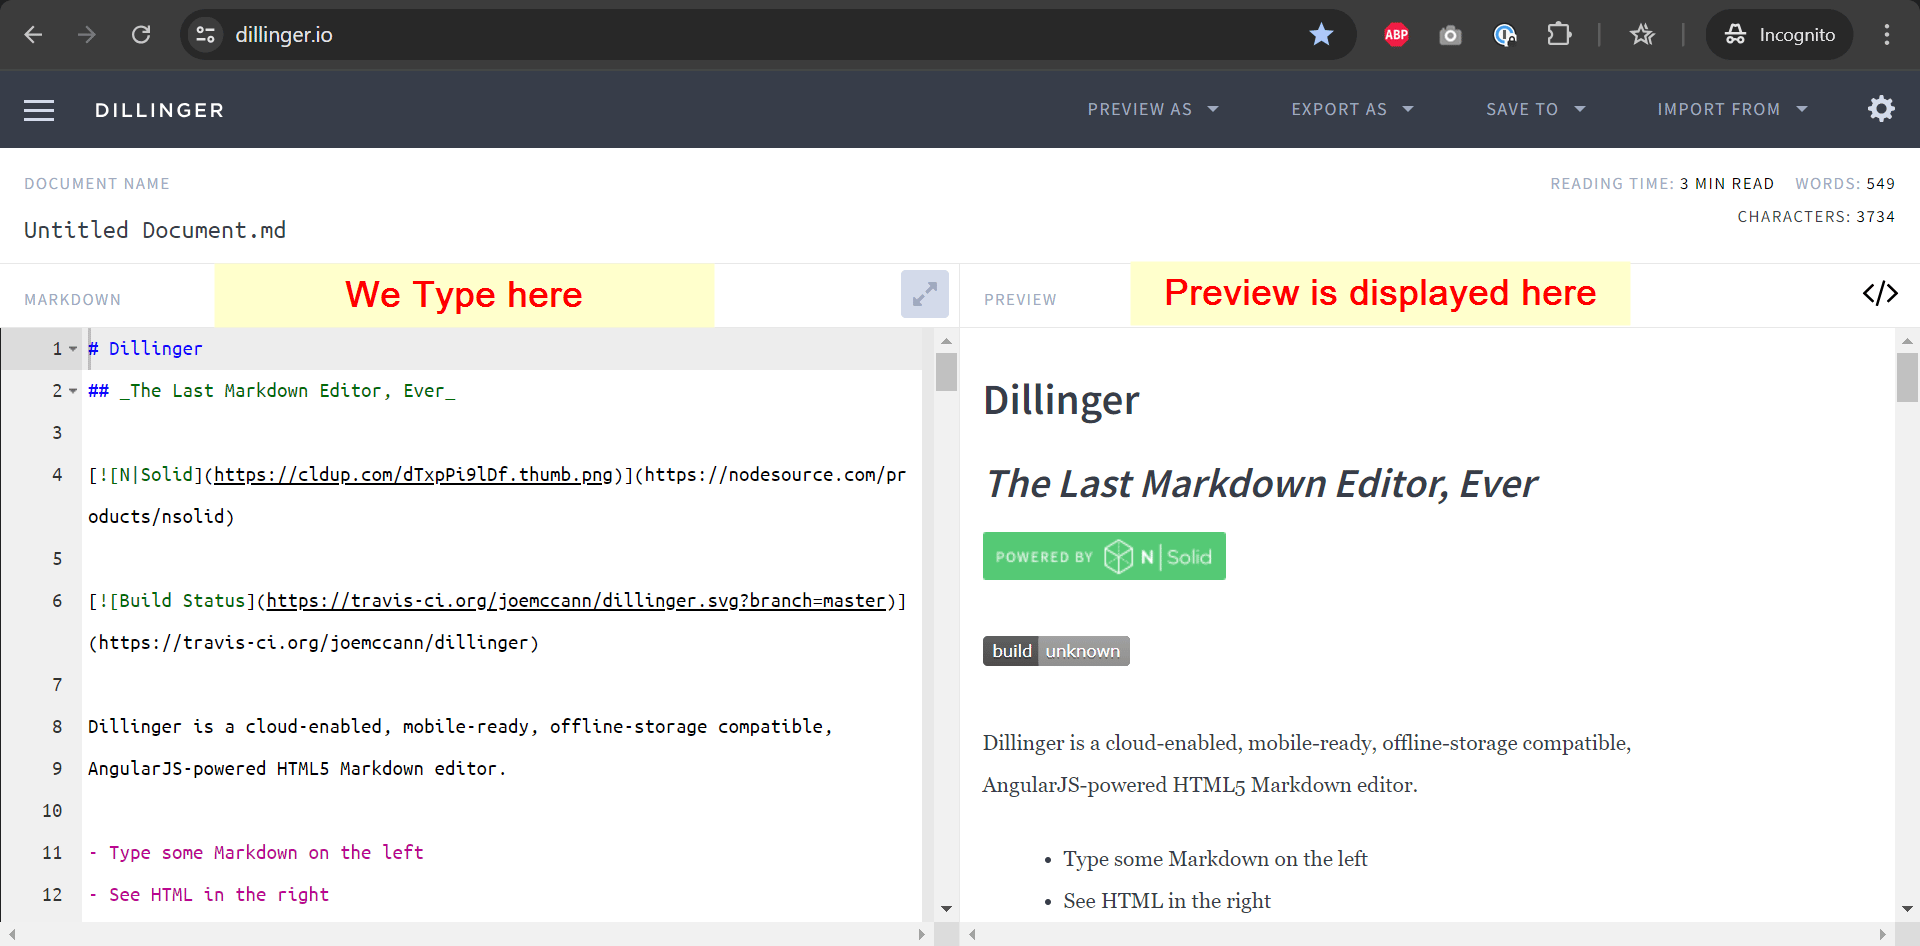
Task: Click the PREVIEW panel label
Action: coord(1020,300)
